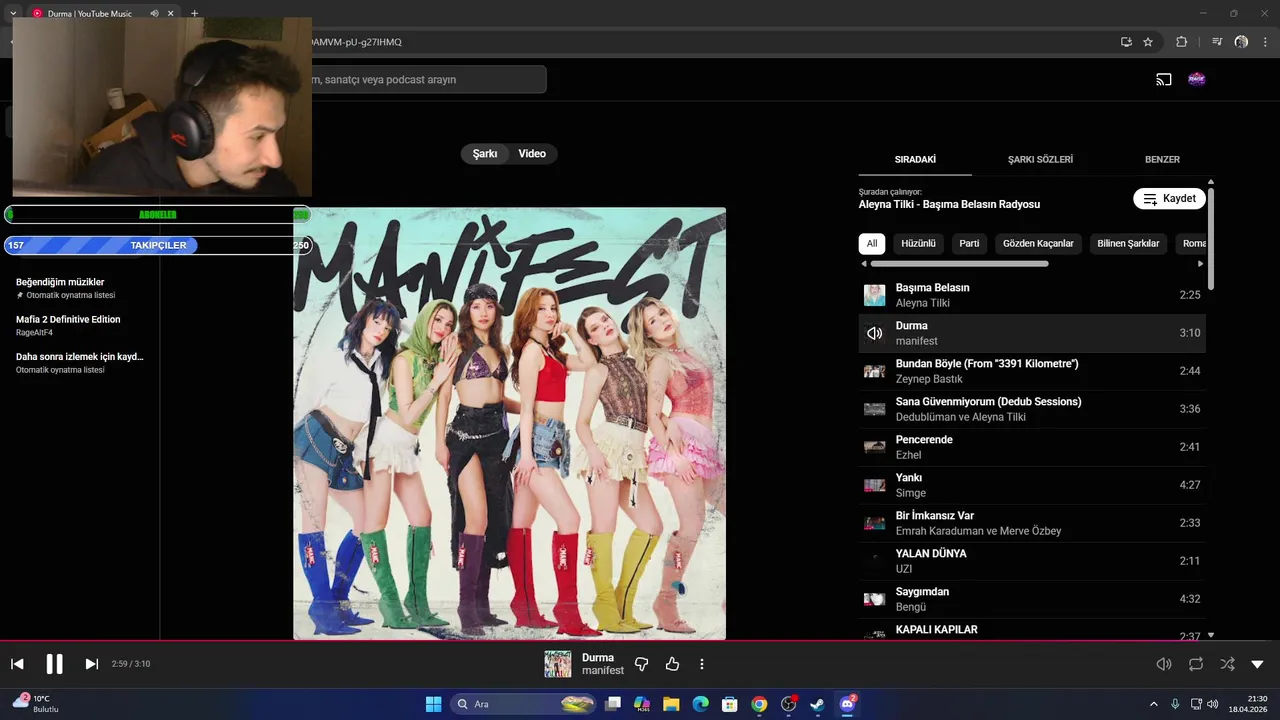Play YALAN DÜNYA by UZI
The image size is (1280, 720).
point(1032,561)
